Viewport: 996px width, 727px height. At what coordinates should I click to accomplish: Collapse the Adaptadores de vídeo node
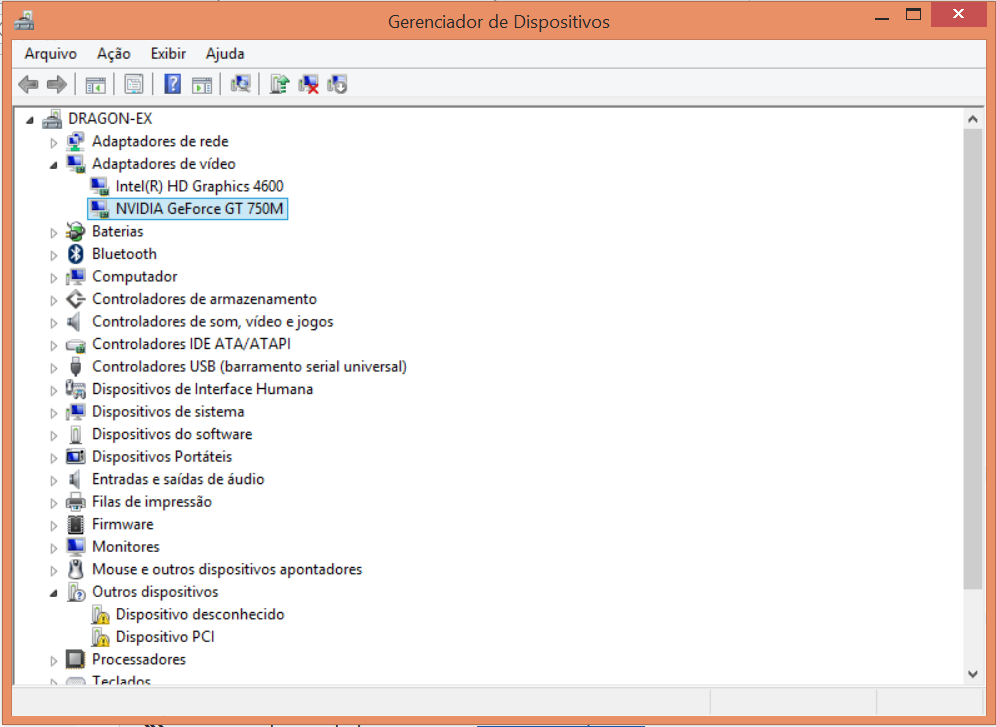click(54, 165)
